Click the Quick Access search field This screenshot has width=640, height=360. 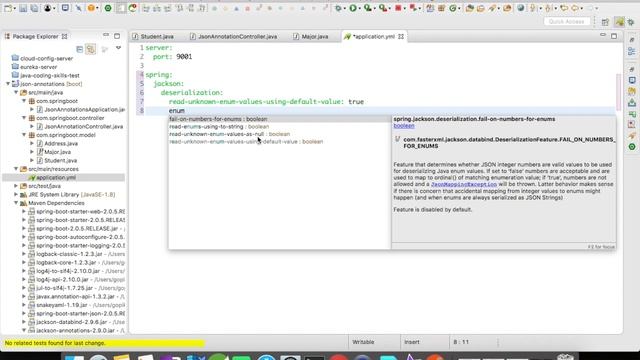[567, 21]
